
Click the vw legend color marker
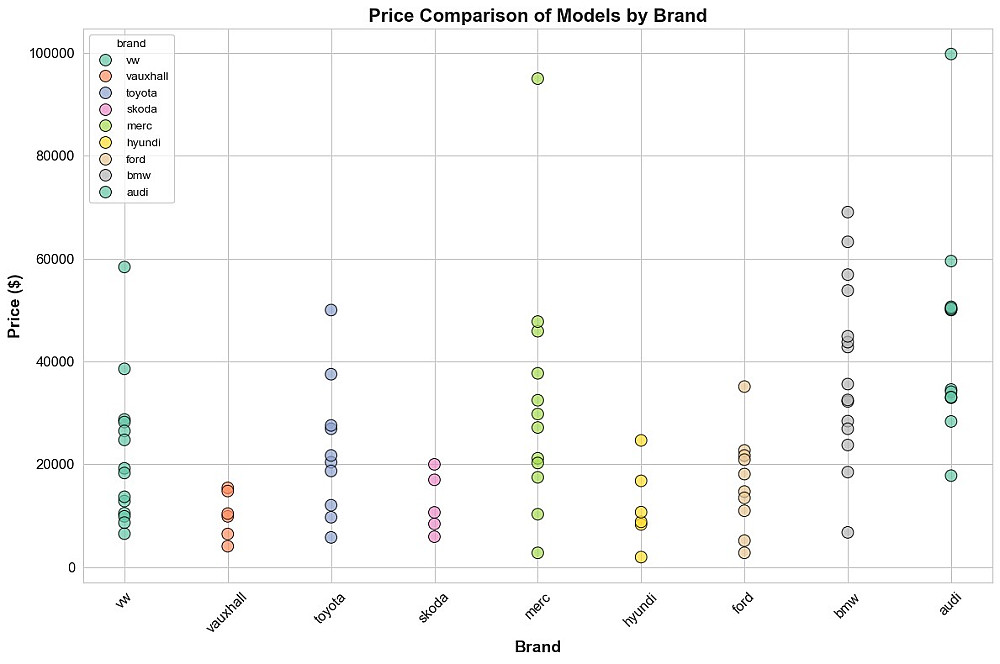coord(105,60)
